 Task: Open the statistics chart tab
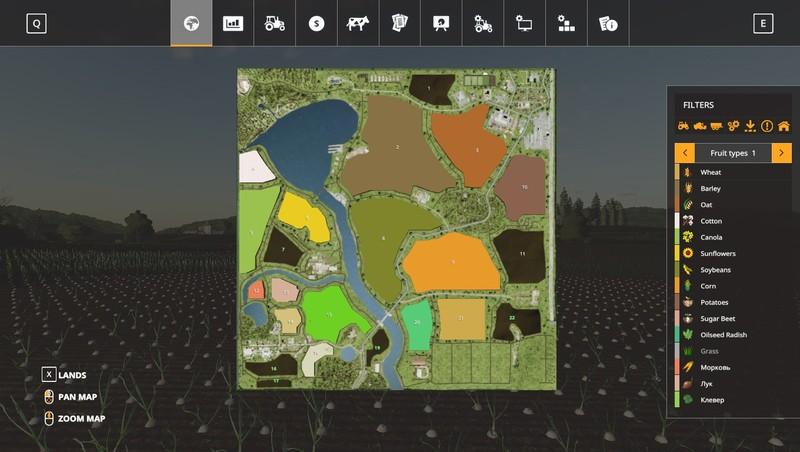[x=233, y=23]
